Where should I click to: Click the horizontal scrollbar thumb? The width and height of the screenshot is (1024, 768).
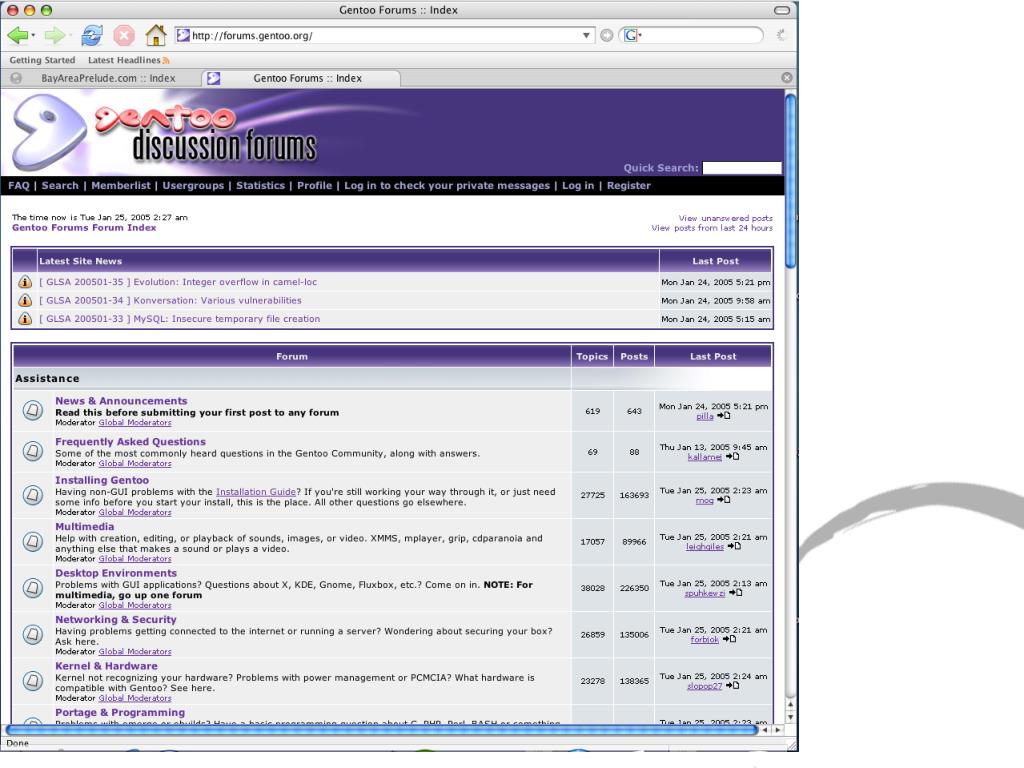[x=382, y=729]
